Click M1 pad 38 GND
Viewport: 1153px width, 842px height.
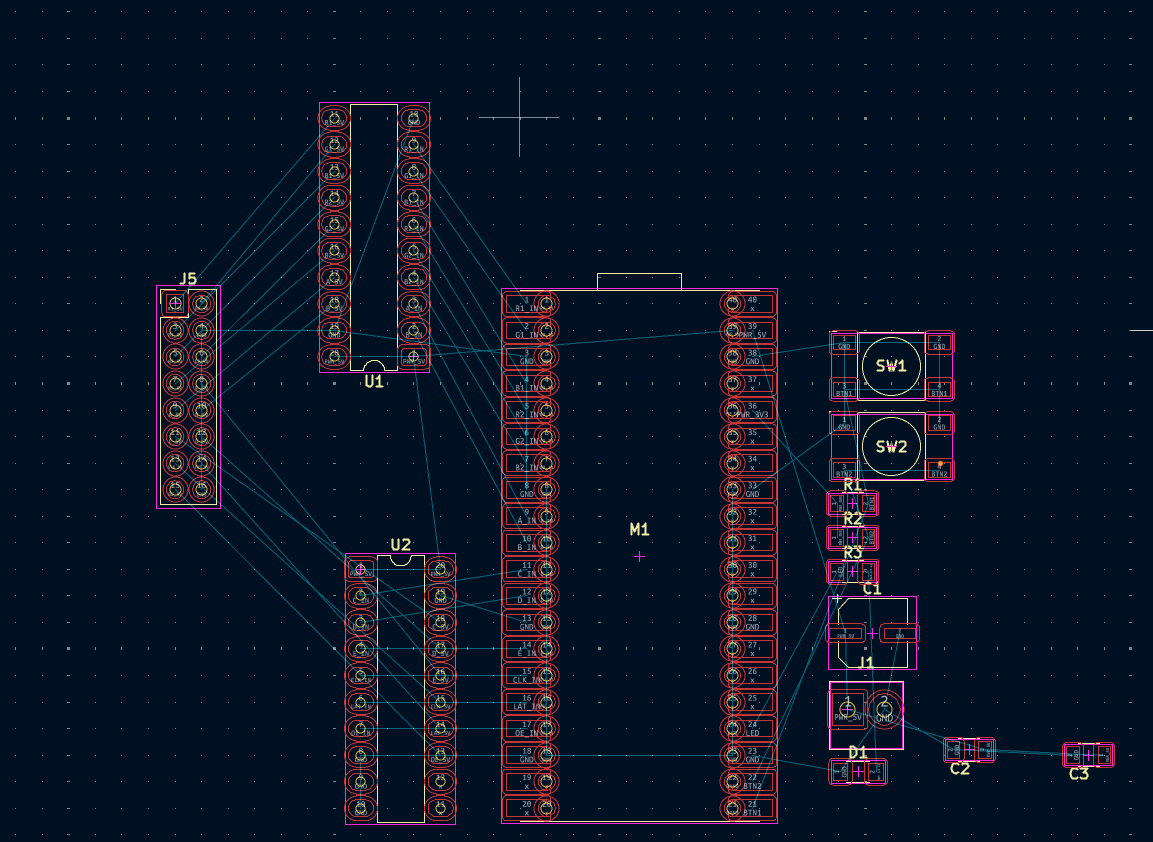point(752,357)
